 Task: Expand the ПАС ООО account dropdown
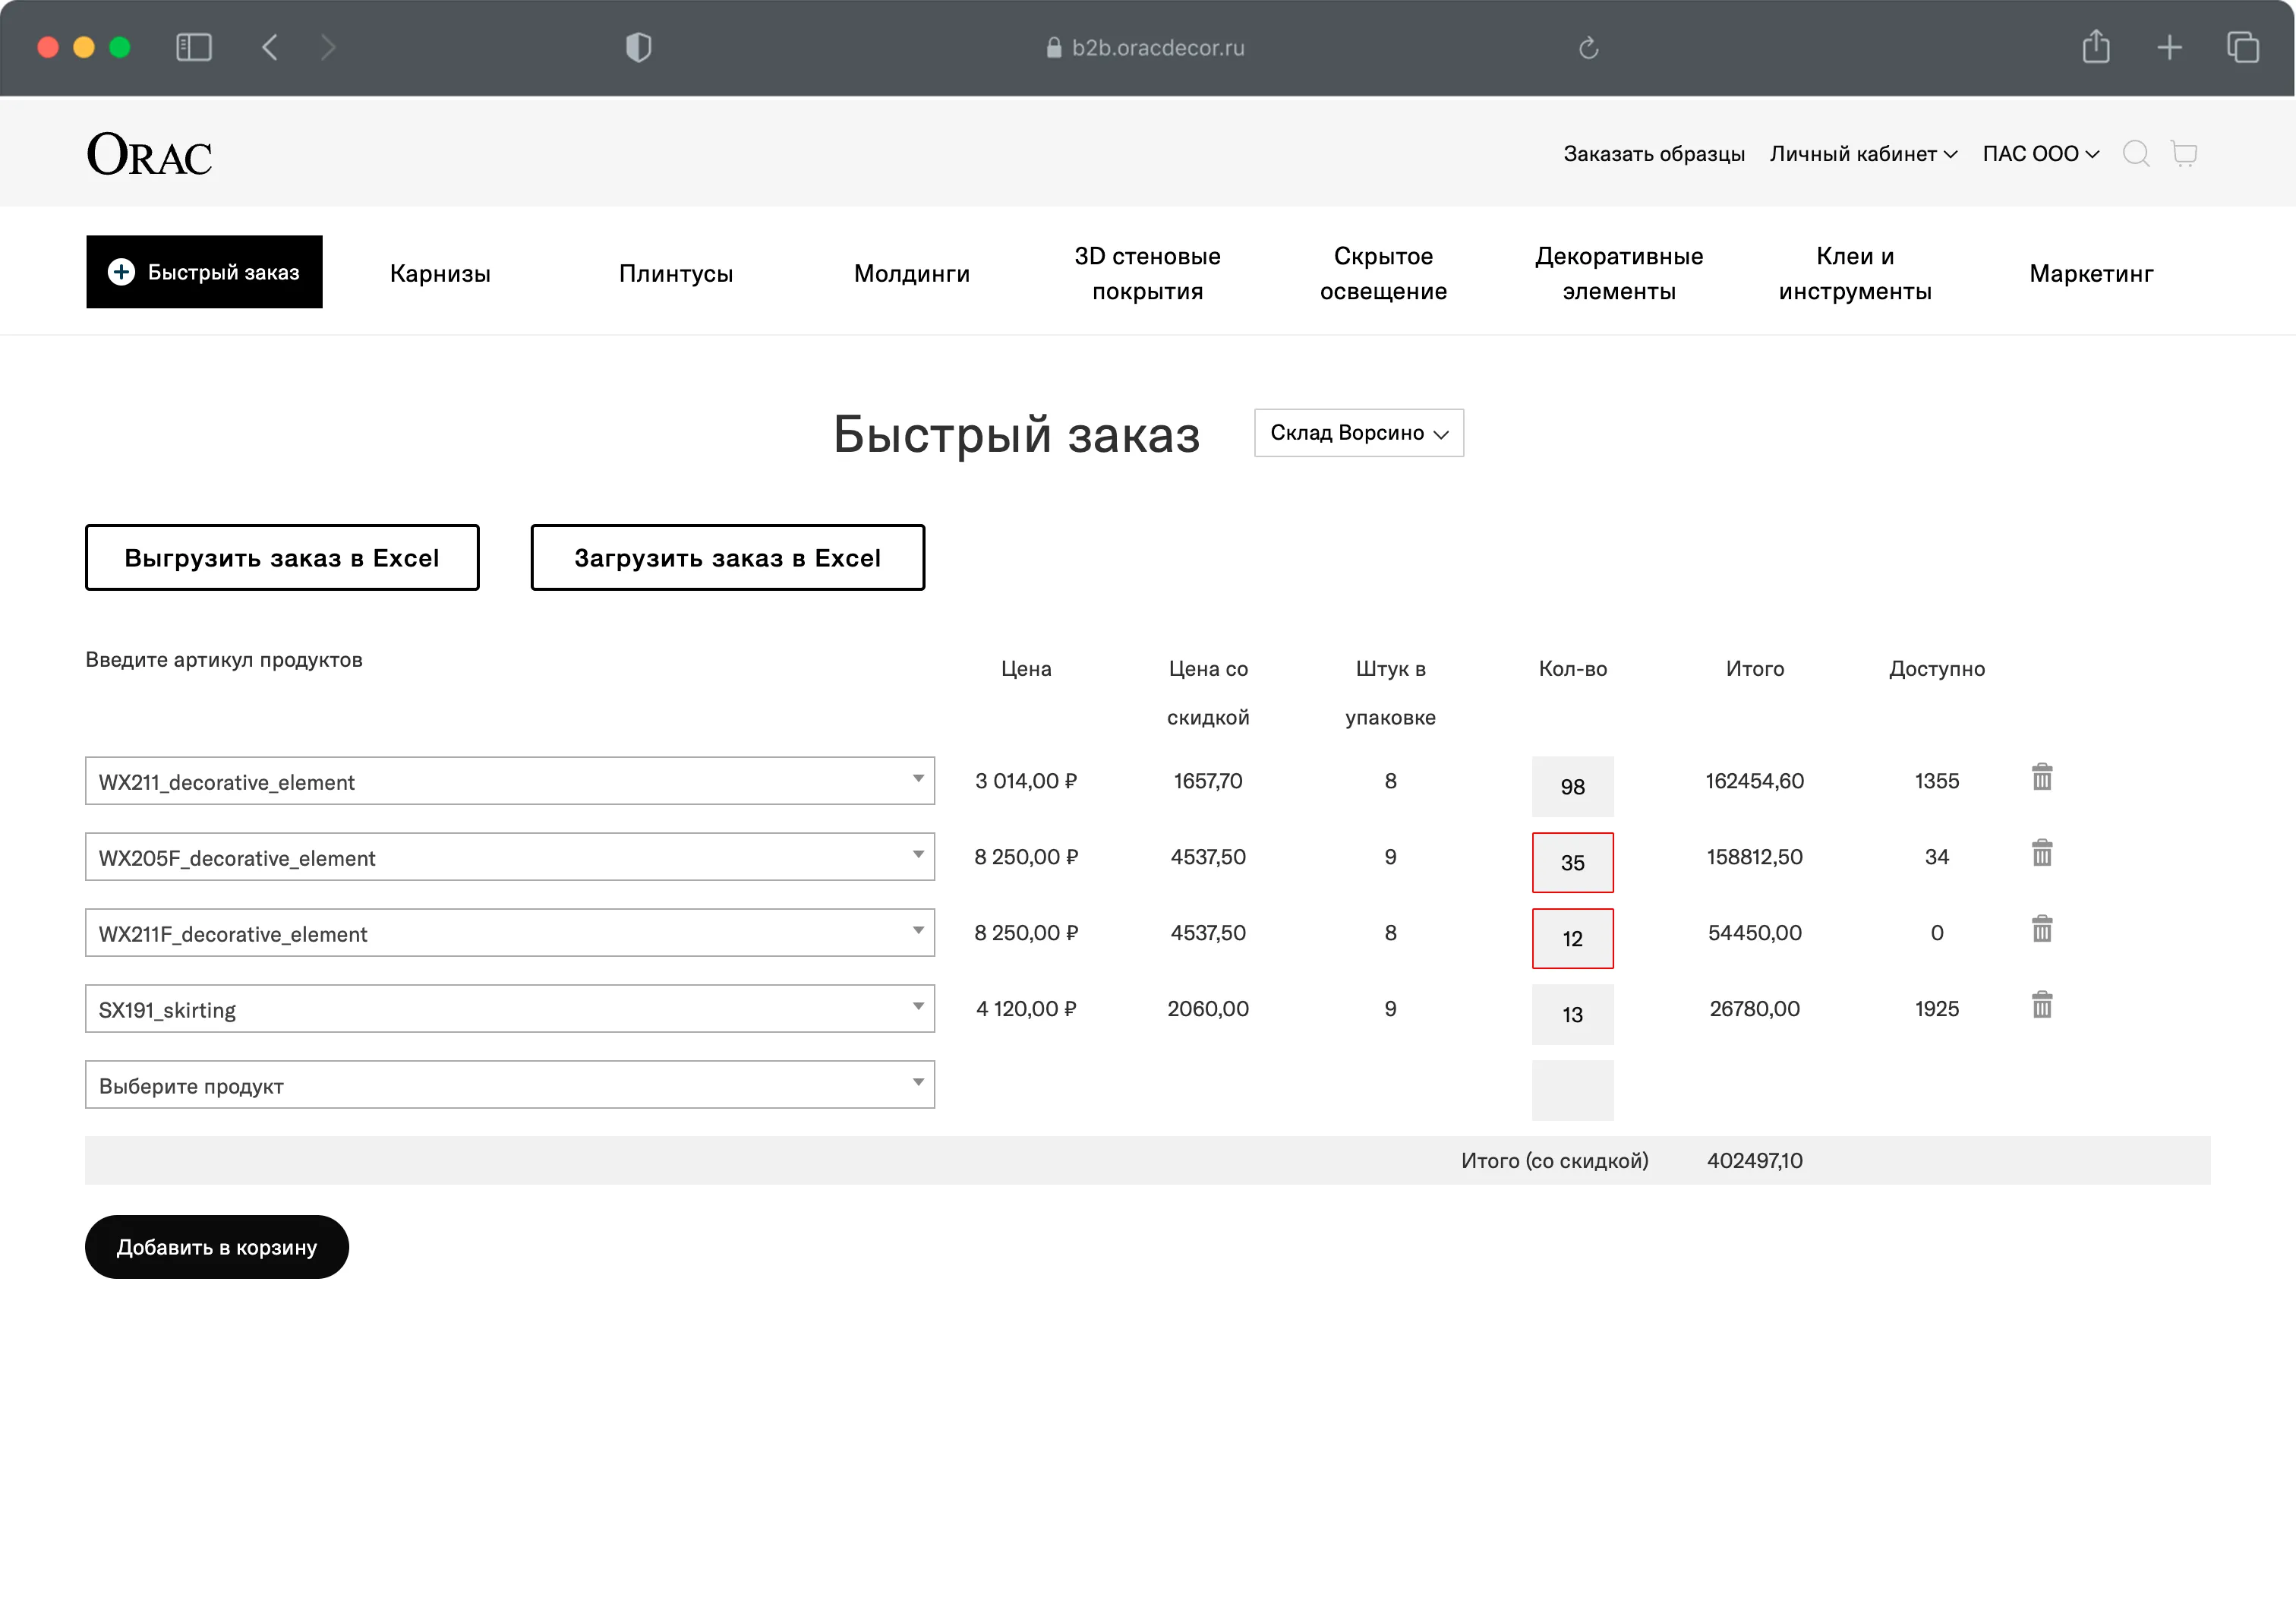pos(2040,154)
